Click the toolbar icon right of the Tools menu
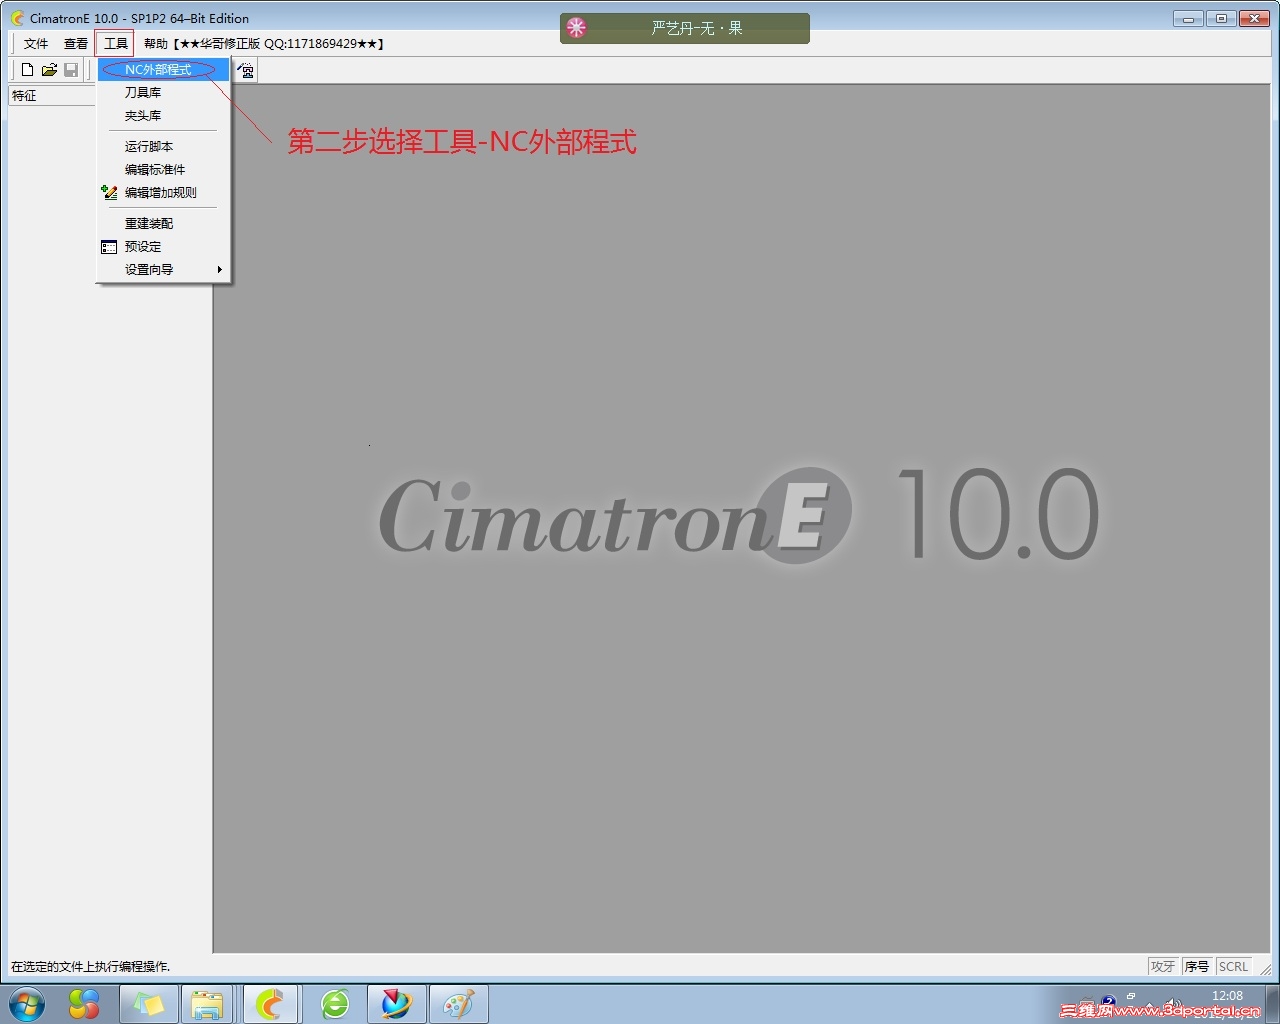 (x=246, y=70)
